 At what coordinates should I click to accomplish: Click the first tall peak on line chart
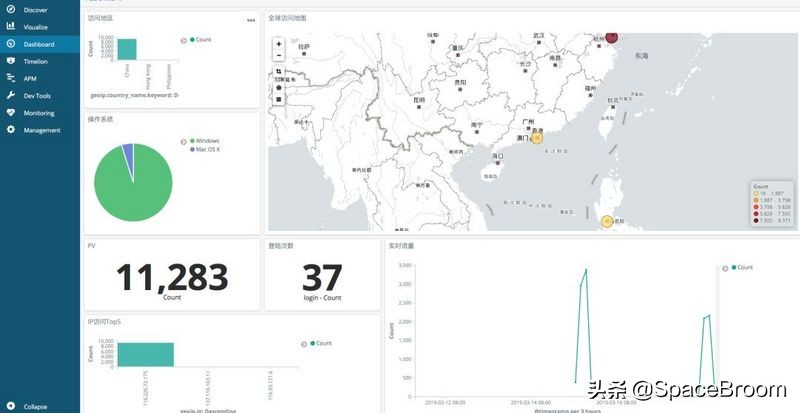586,269
